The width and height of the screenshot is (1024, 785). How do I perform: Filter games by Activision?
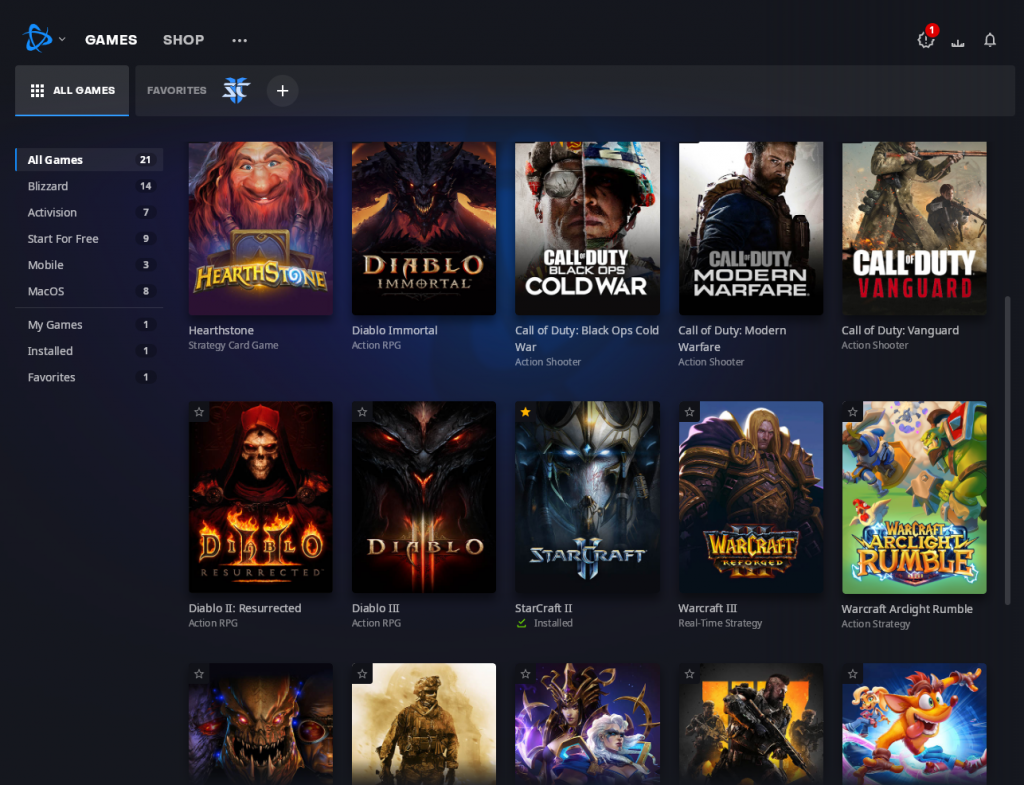coord(89,212)
